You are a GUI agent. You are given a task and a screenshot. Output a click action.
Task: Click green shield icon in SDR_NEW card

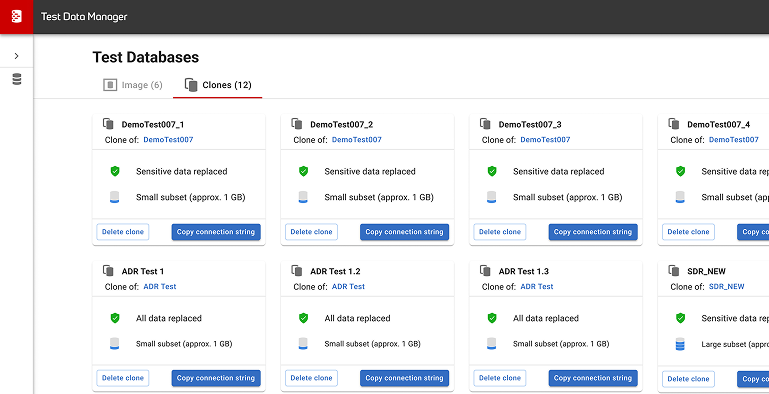680,318
